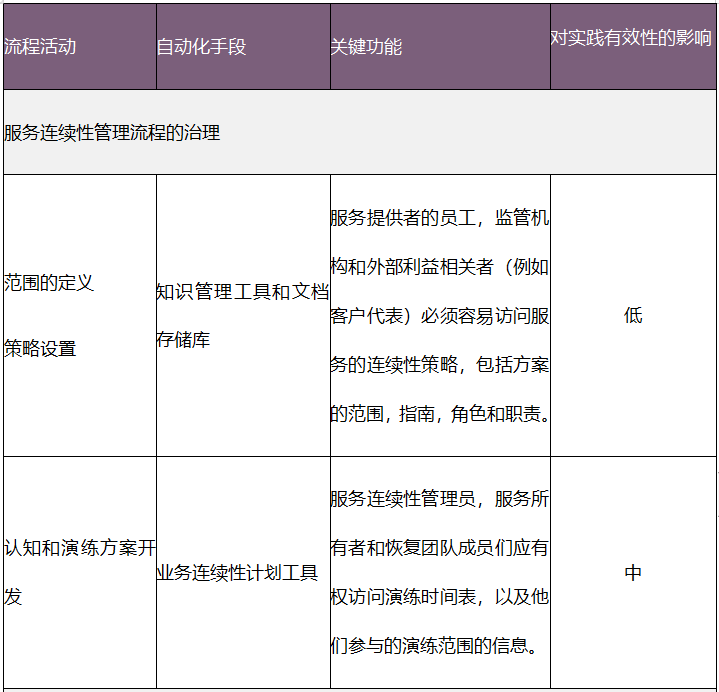Select the 对实践有效性的影响 header cell
Viewport: 719px width, 692px height.
[x=632, y=38]
